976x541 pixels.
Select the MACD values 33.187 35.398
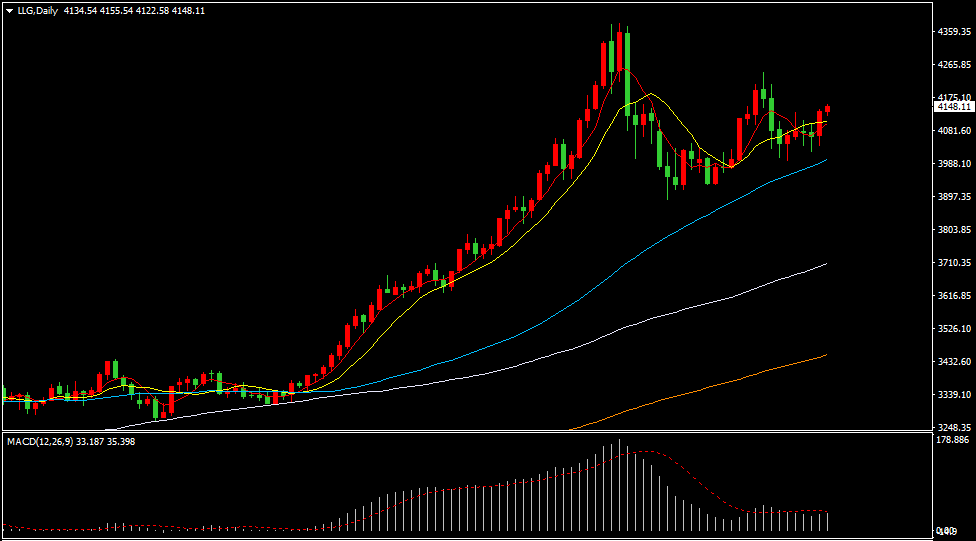106,441
